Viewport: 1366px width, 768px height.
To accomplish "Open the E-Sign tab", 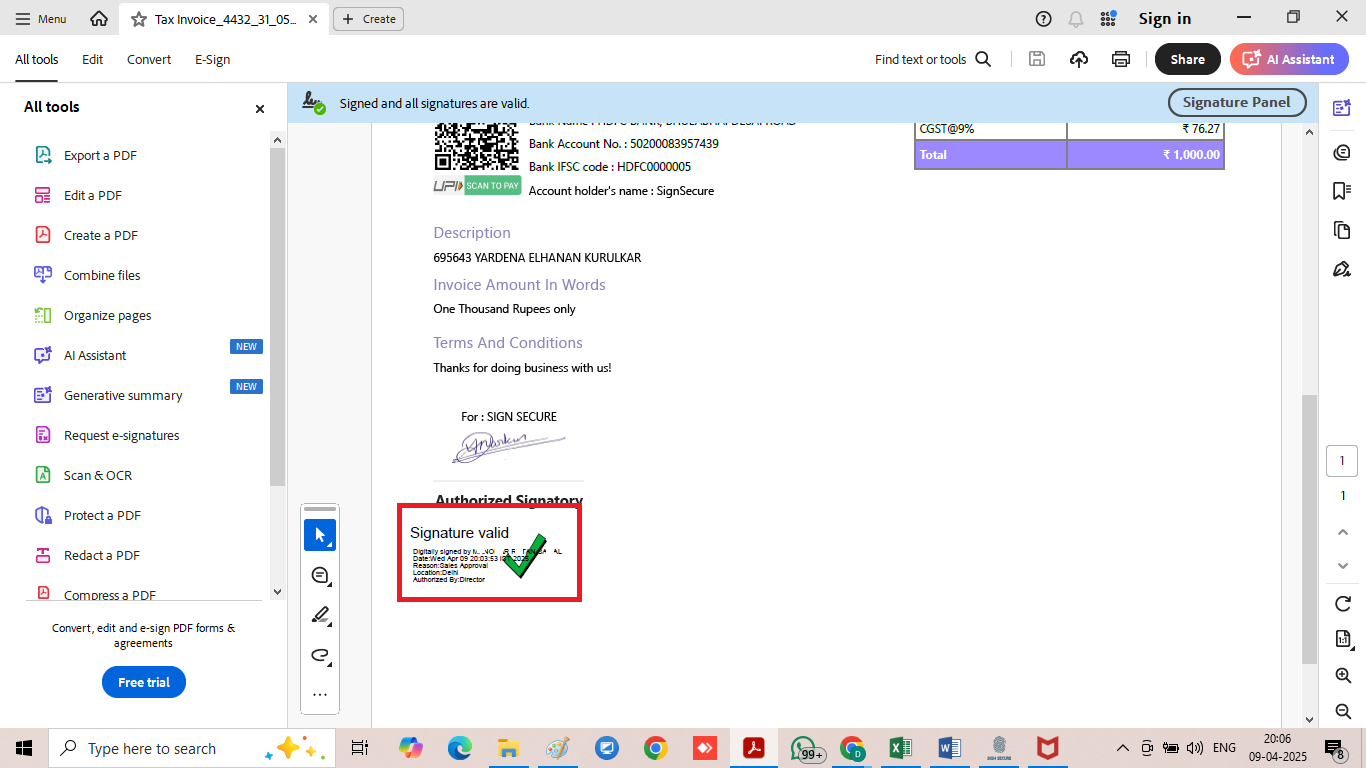I will pos(212,59).
